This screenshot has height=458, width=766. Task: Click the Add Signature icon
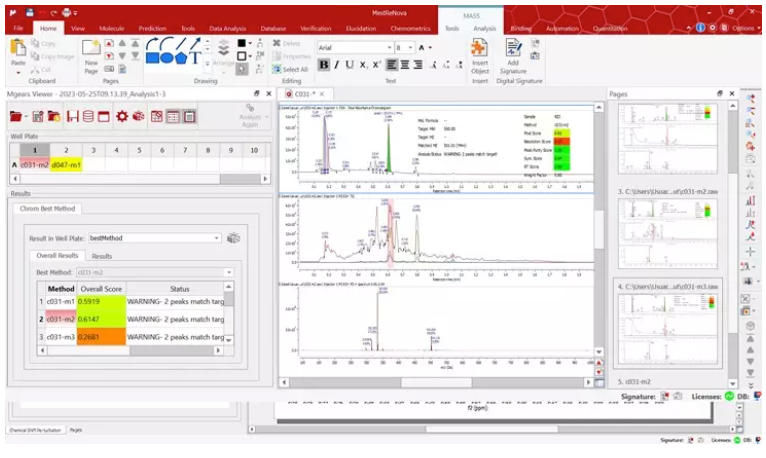tap(515, 56)
